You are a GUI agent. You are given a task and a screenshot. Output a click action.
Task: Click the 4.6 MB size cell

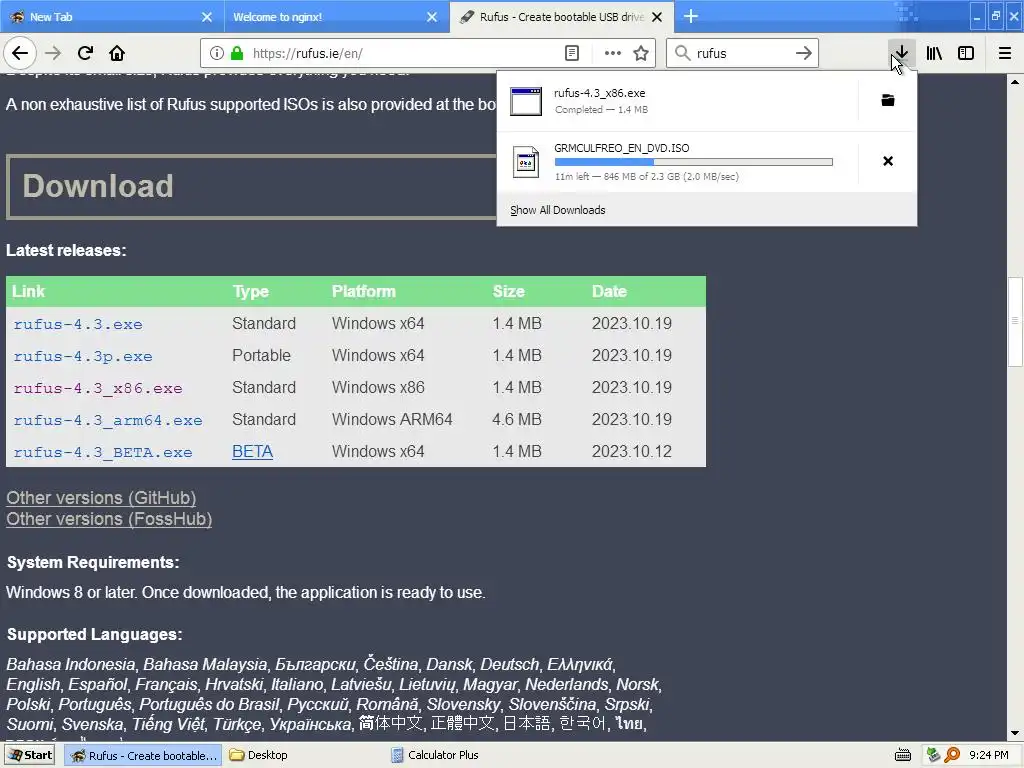(x=517, y=419)
